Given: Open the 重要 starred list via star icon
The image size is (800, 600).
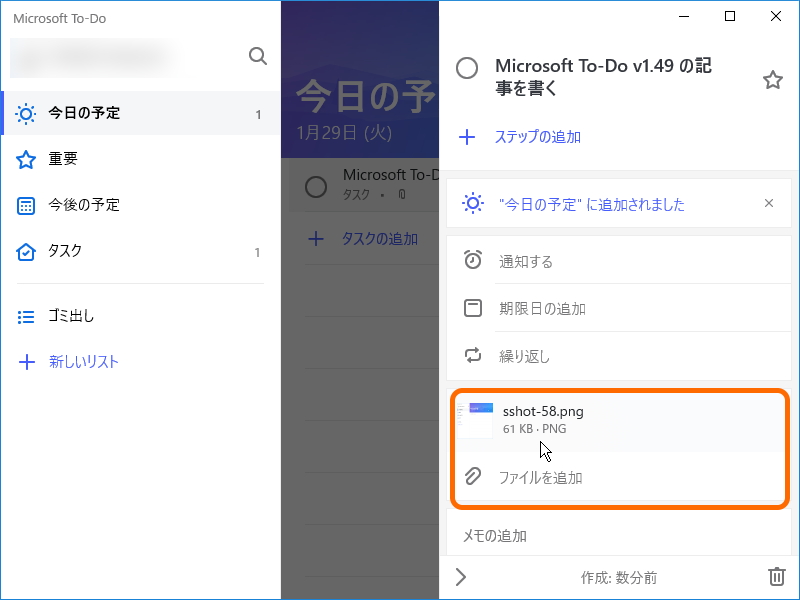Looking at the screenshot, I should tap(27, 157).
